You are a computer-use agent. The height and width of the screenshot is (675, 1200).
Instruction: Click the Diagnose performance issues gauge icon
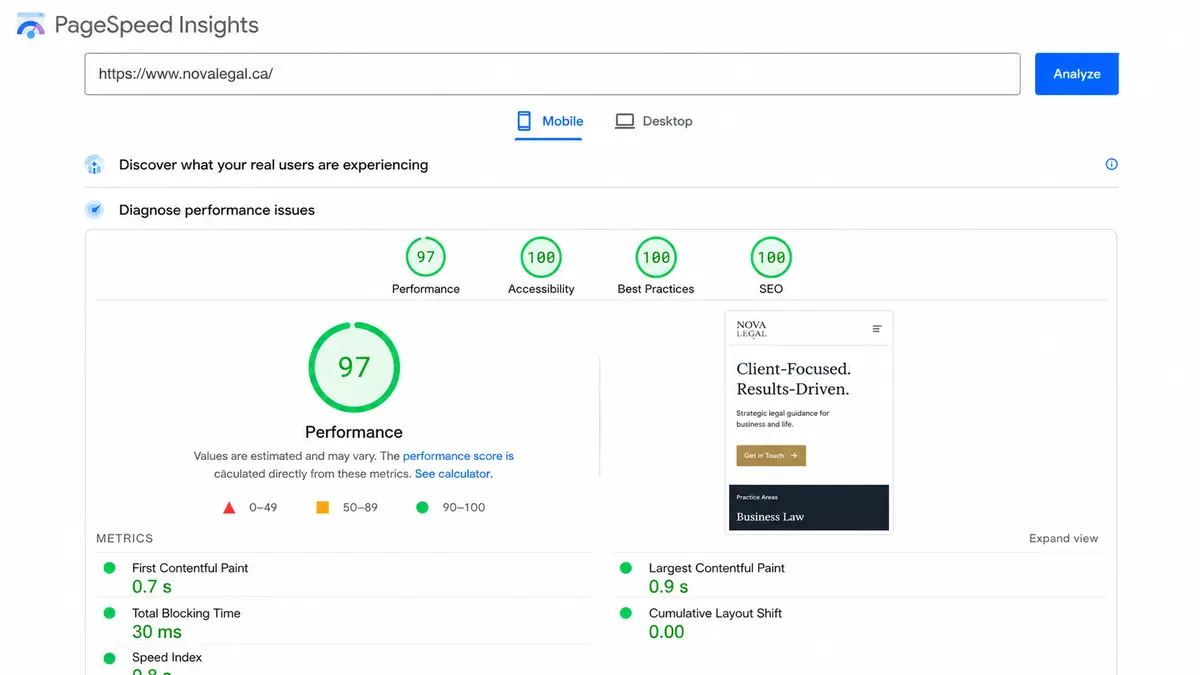[x=94, y=210]
